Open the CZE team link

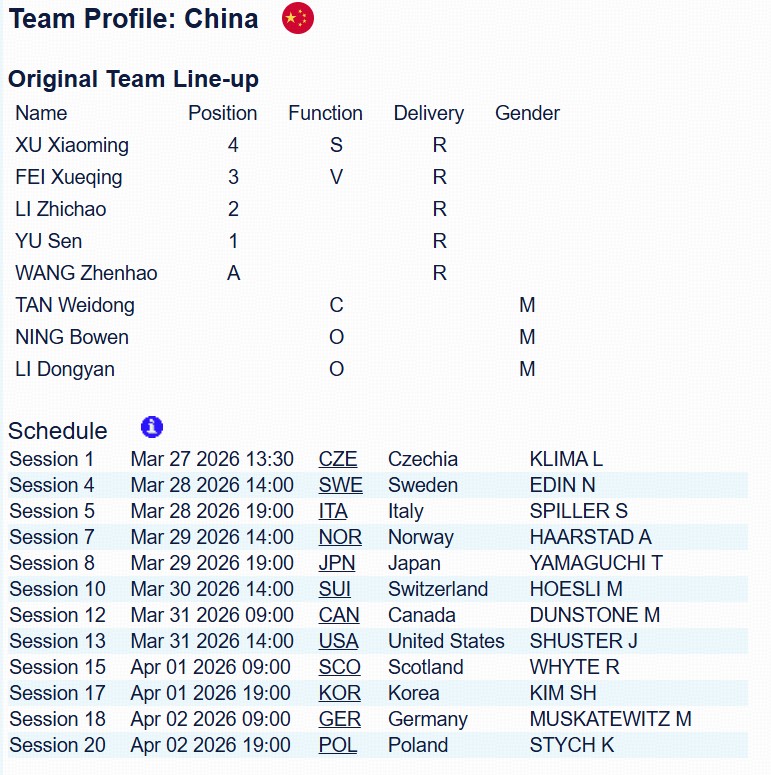click(338, 459)
